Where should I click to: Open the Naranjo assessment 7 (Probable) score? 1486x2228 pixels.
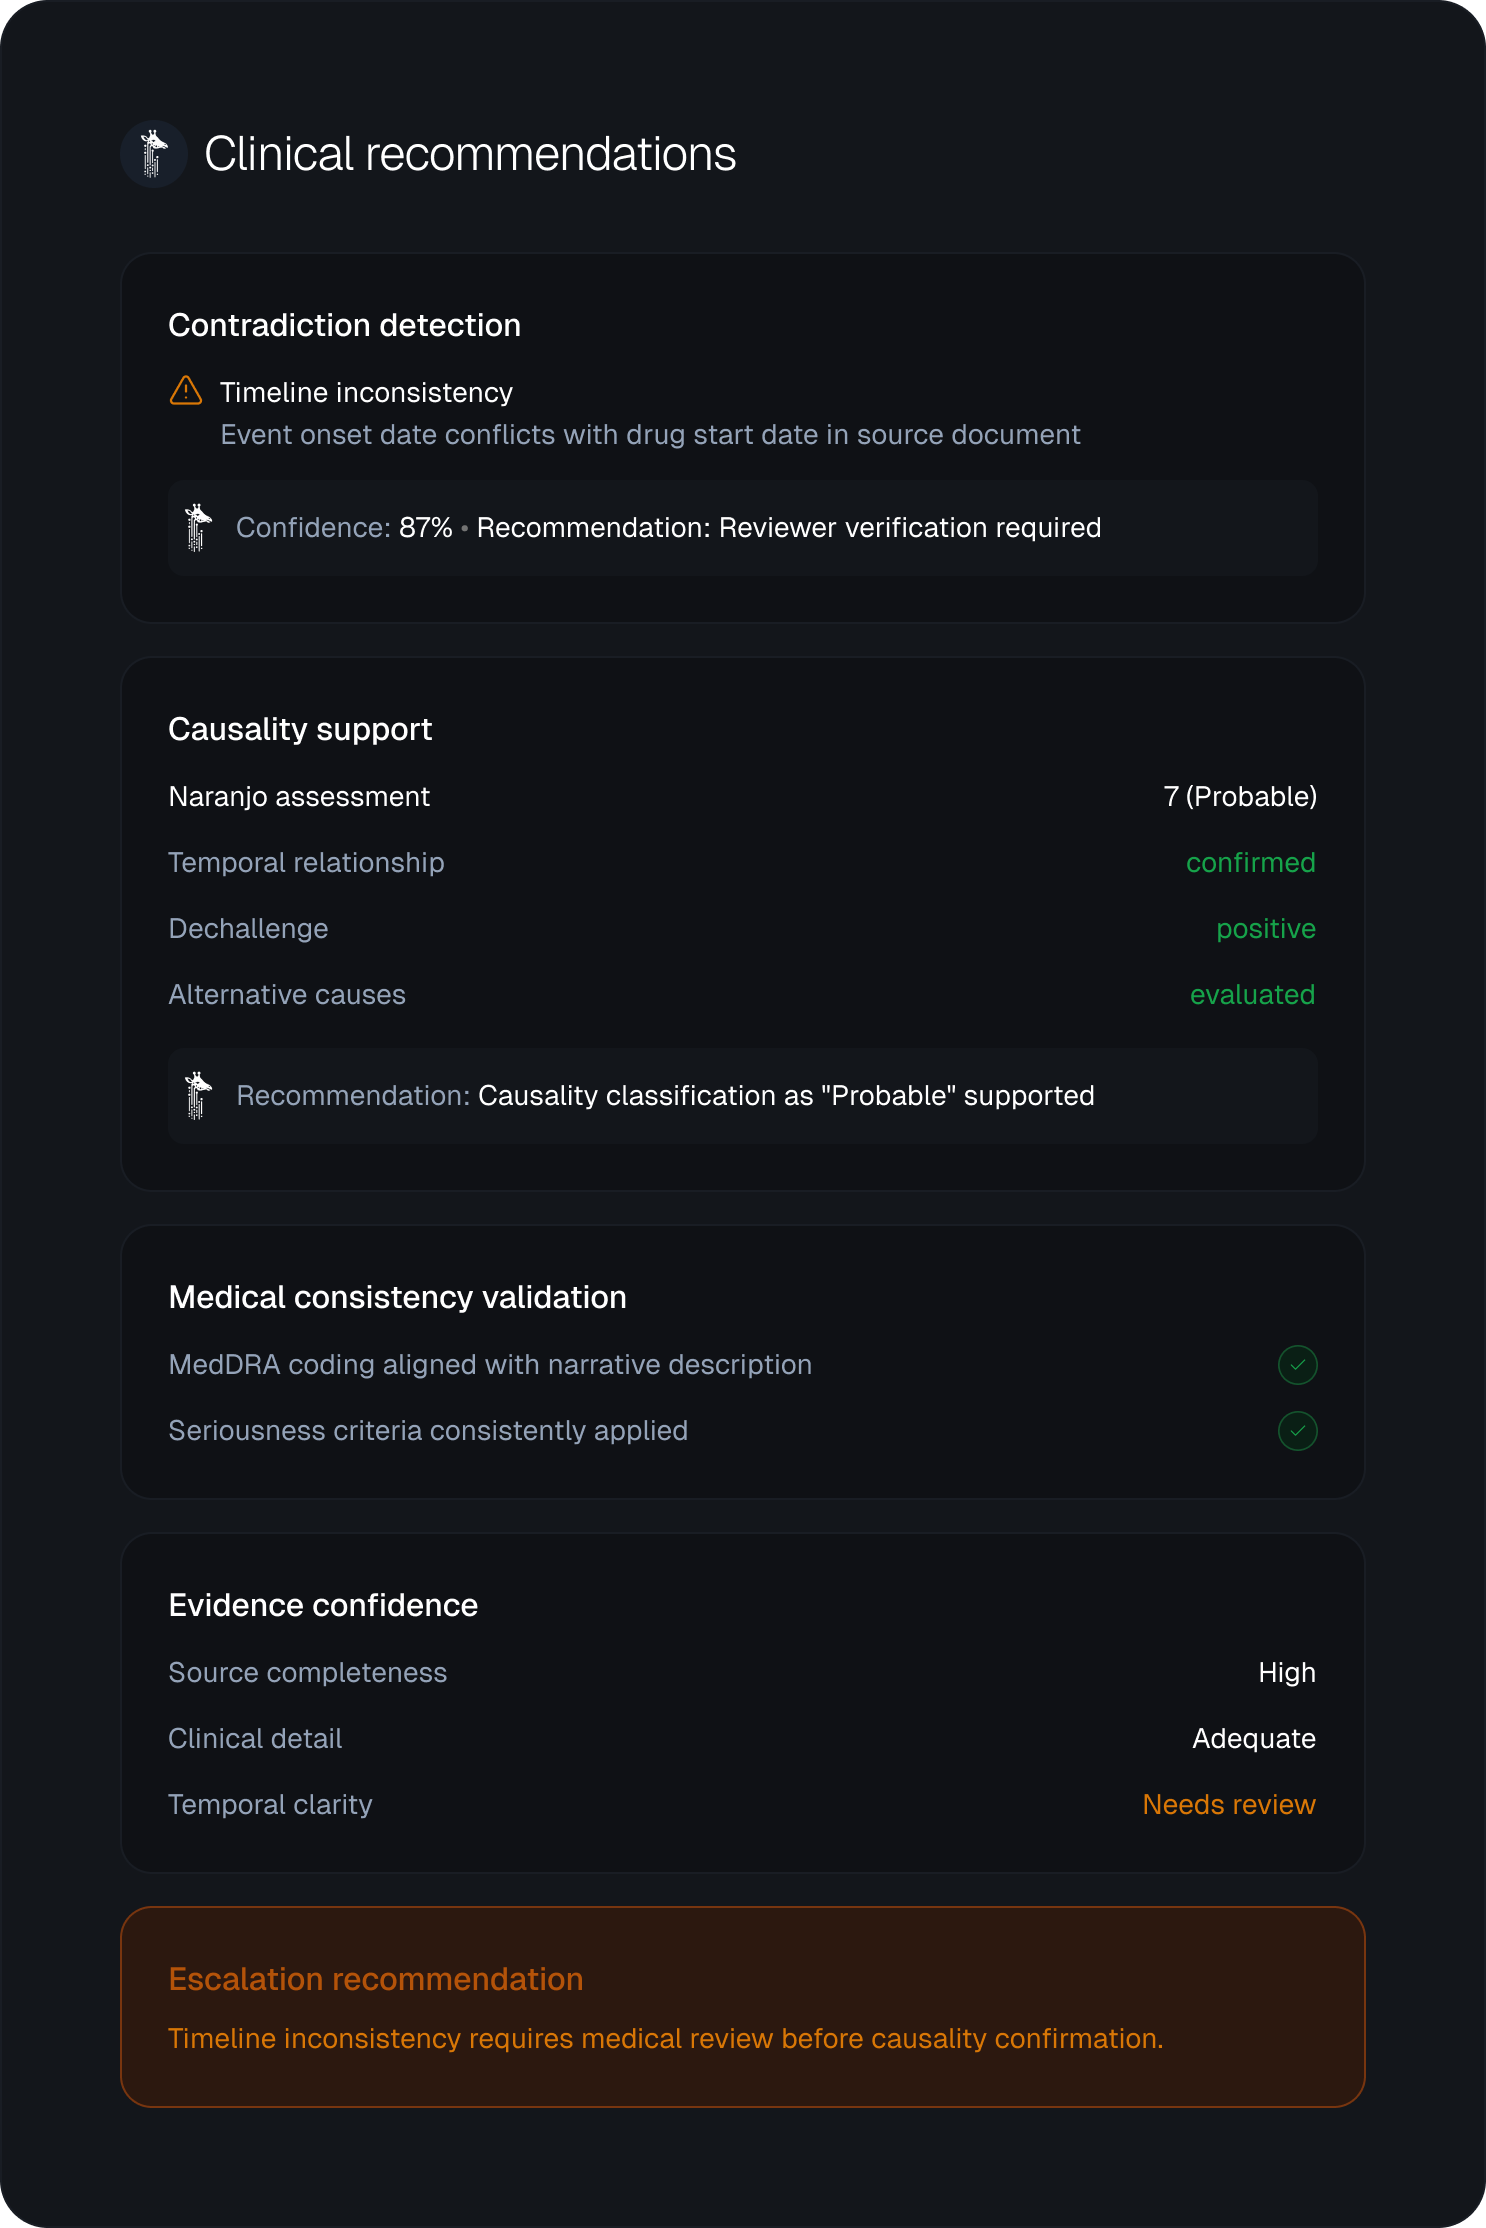pos(1240,797)
